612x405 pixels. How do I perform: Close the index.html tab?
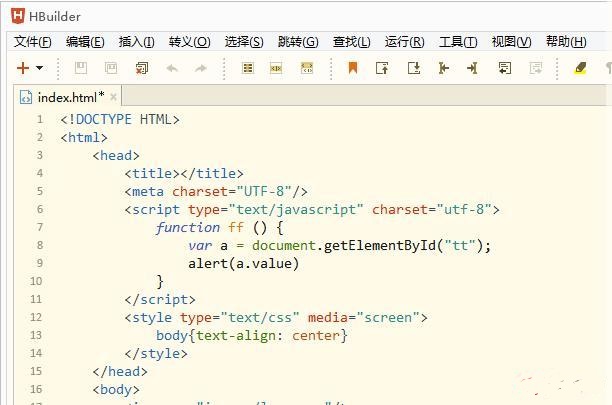114,96
